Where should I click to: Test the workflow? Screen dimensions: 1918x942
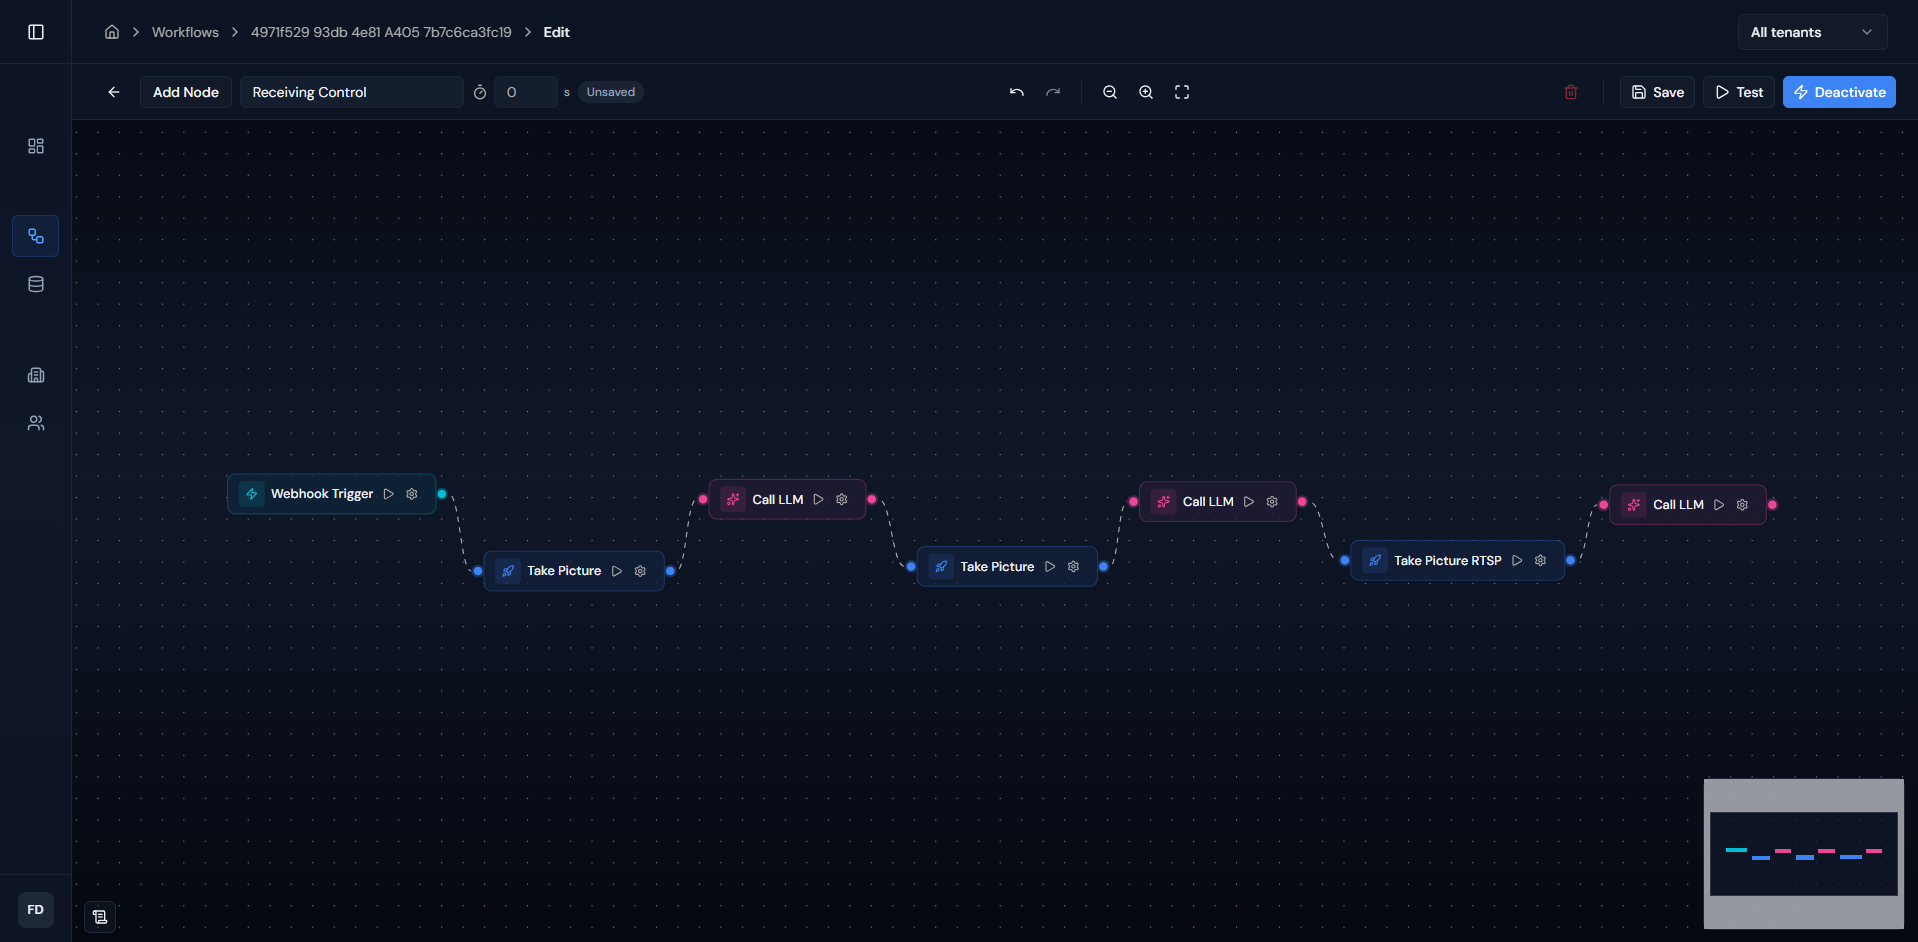pos(1739,92)
